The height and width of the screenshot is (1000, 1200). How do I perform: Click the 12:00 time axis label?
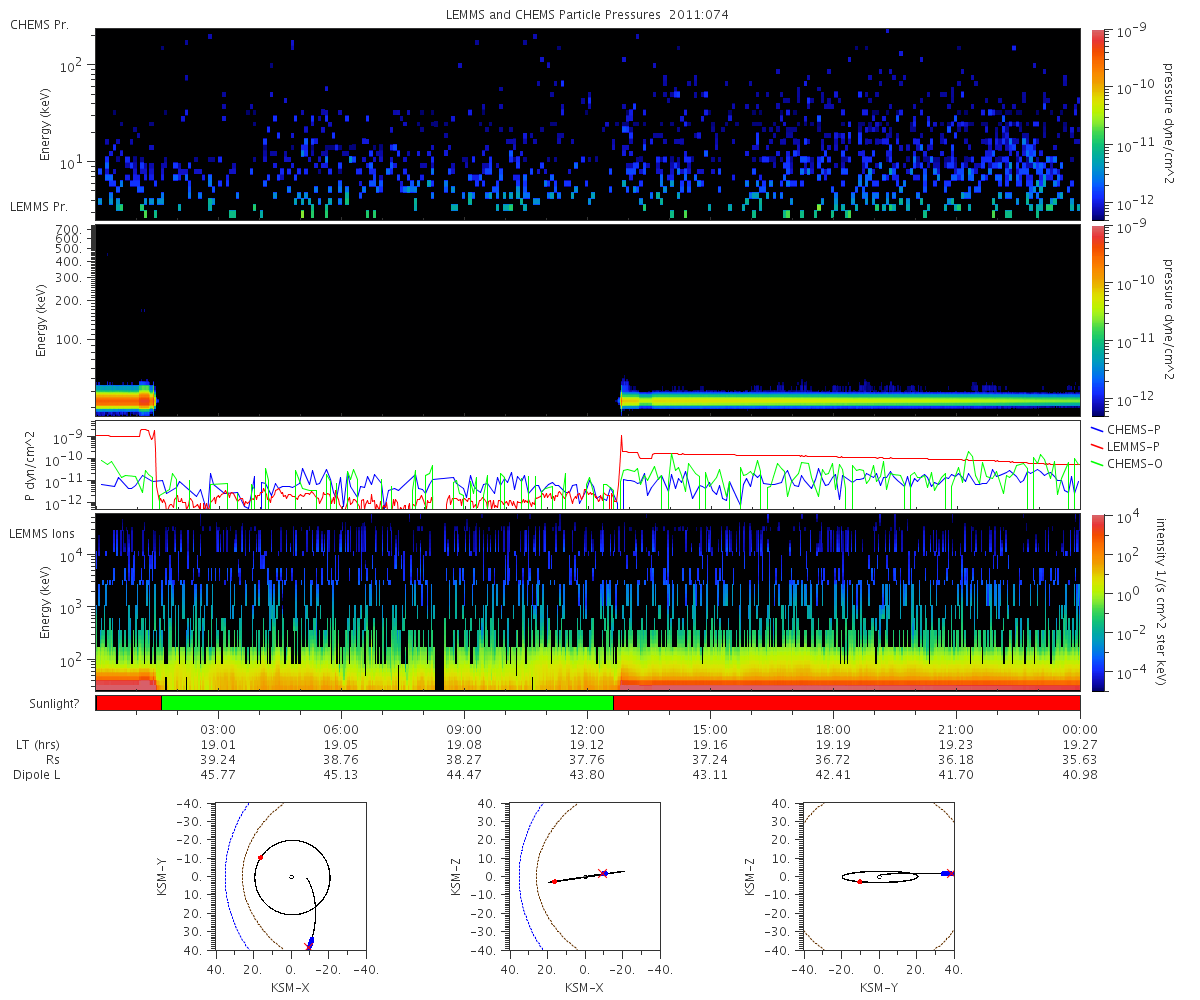[588, 730]
